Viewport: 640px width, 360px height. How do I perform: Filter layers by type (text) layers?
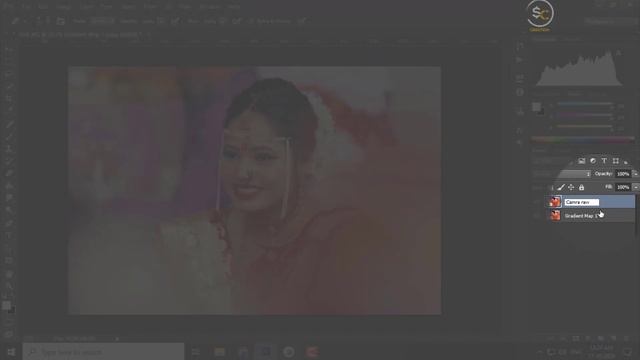[x=604, y=161]
